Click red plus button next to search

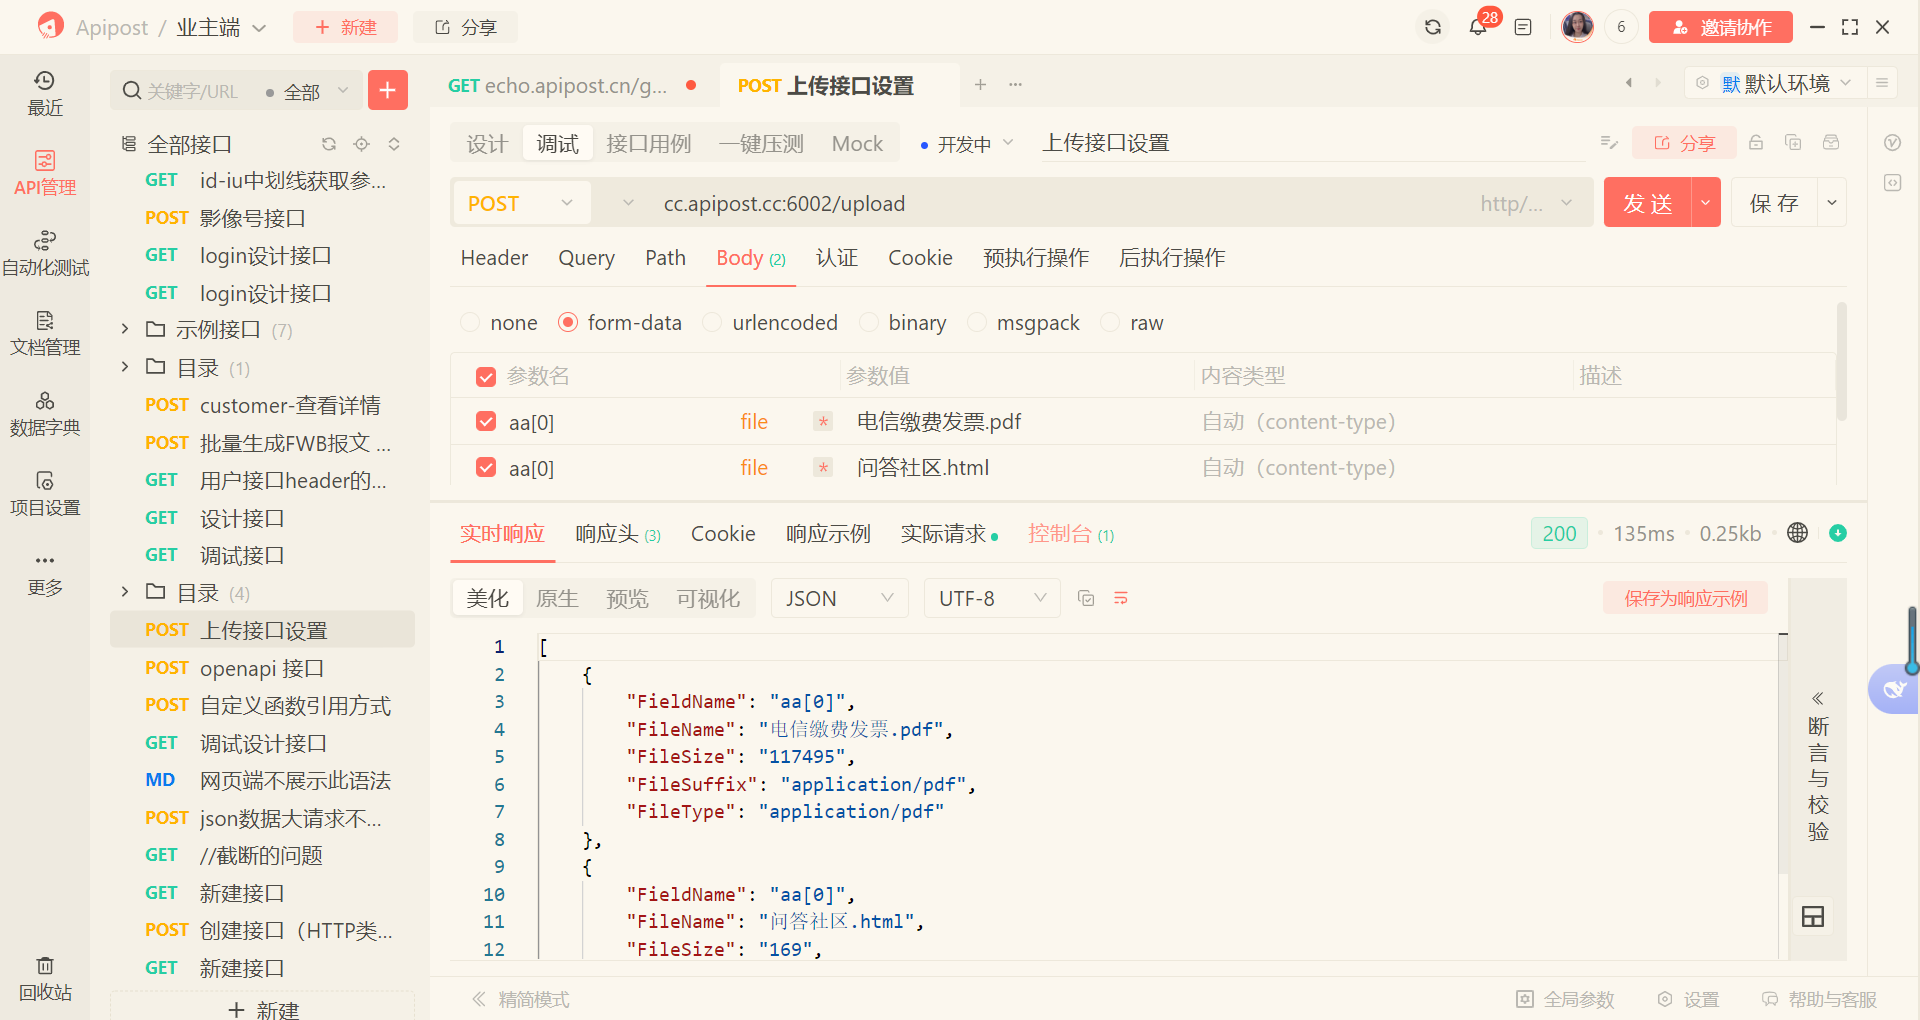click(x=388, y=91)
